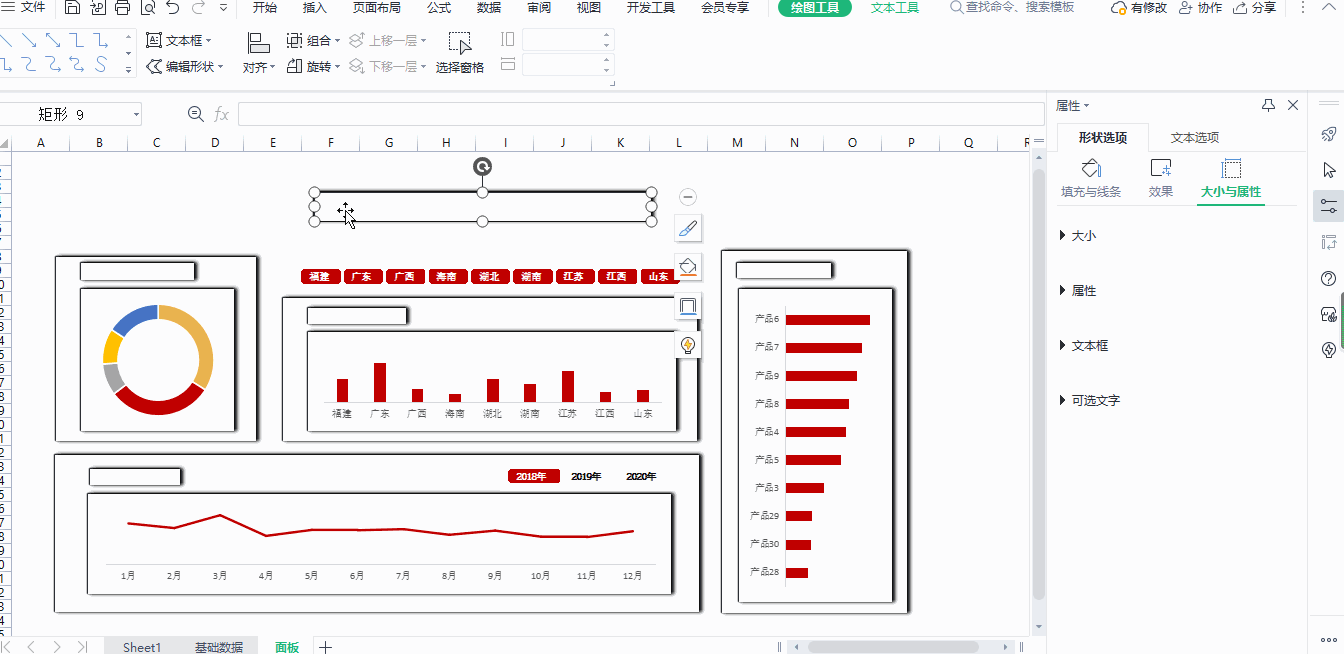This screenshot has height=654, width=1344.
Task: Click the Align (对齐) icon
Action: [x=258, y=43]
